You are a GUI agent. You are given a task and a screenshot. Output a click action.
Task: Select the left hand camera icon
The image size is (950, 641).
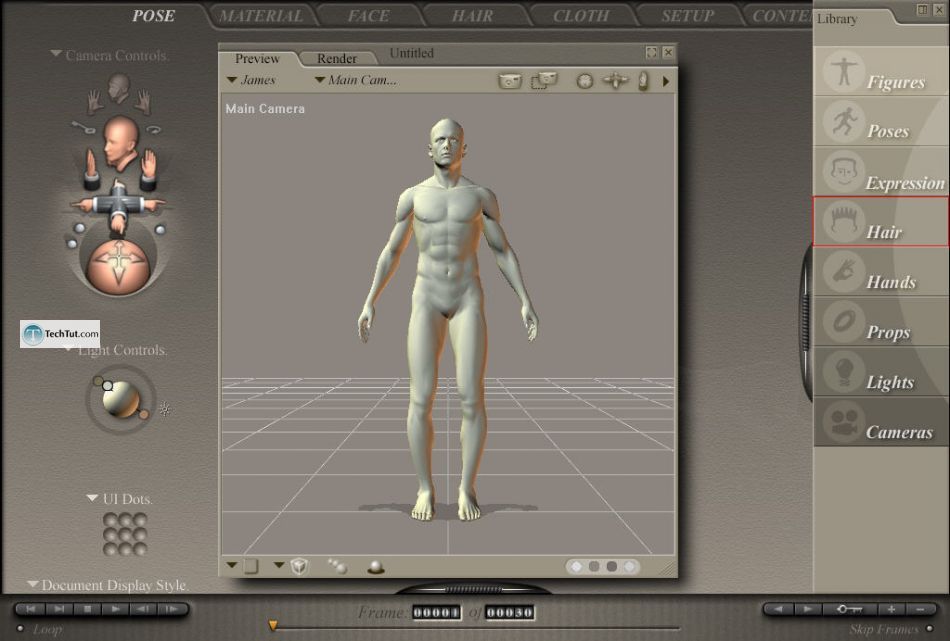tap(94, 102)
